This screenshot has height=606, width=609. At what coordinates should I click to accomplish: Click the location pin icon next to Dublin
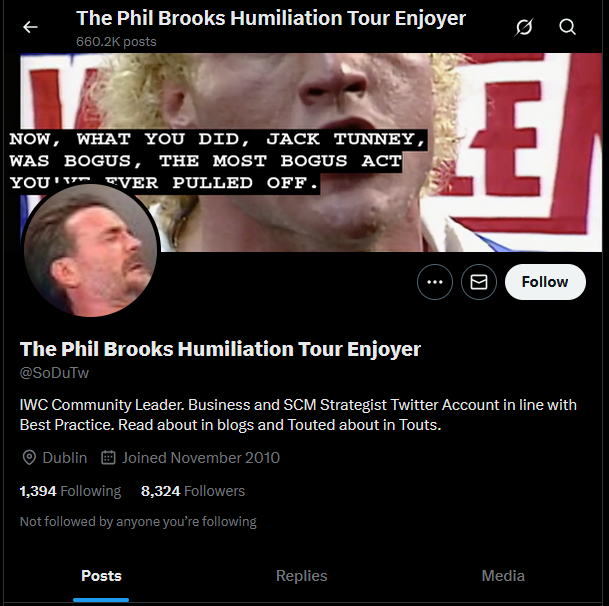[29, 458]
